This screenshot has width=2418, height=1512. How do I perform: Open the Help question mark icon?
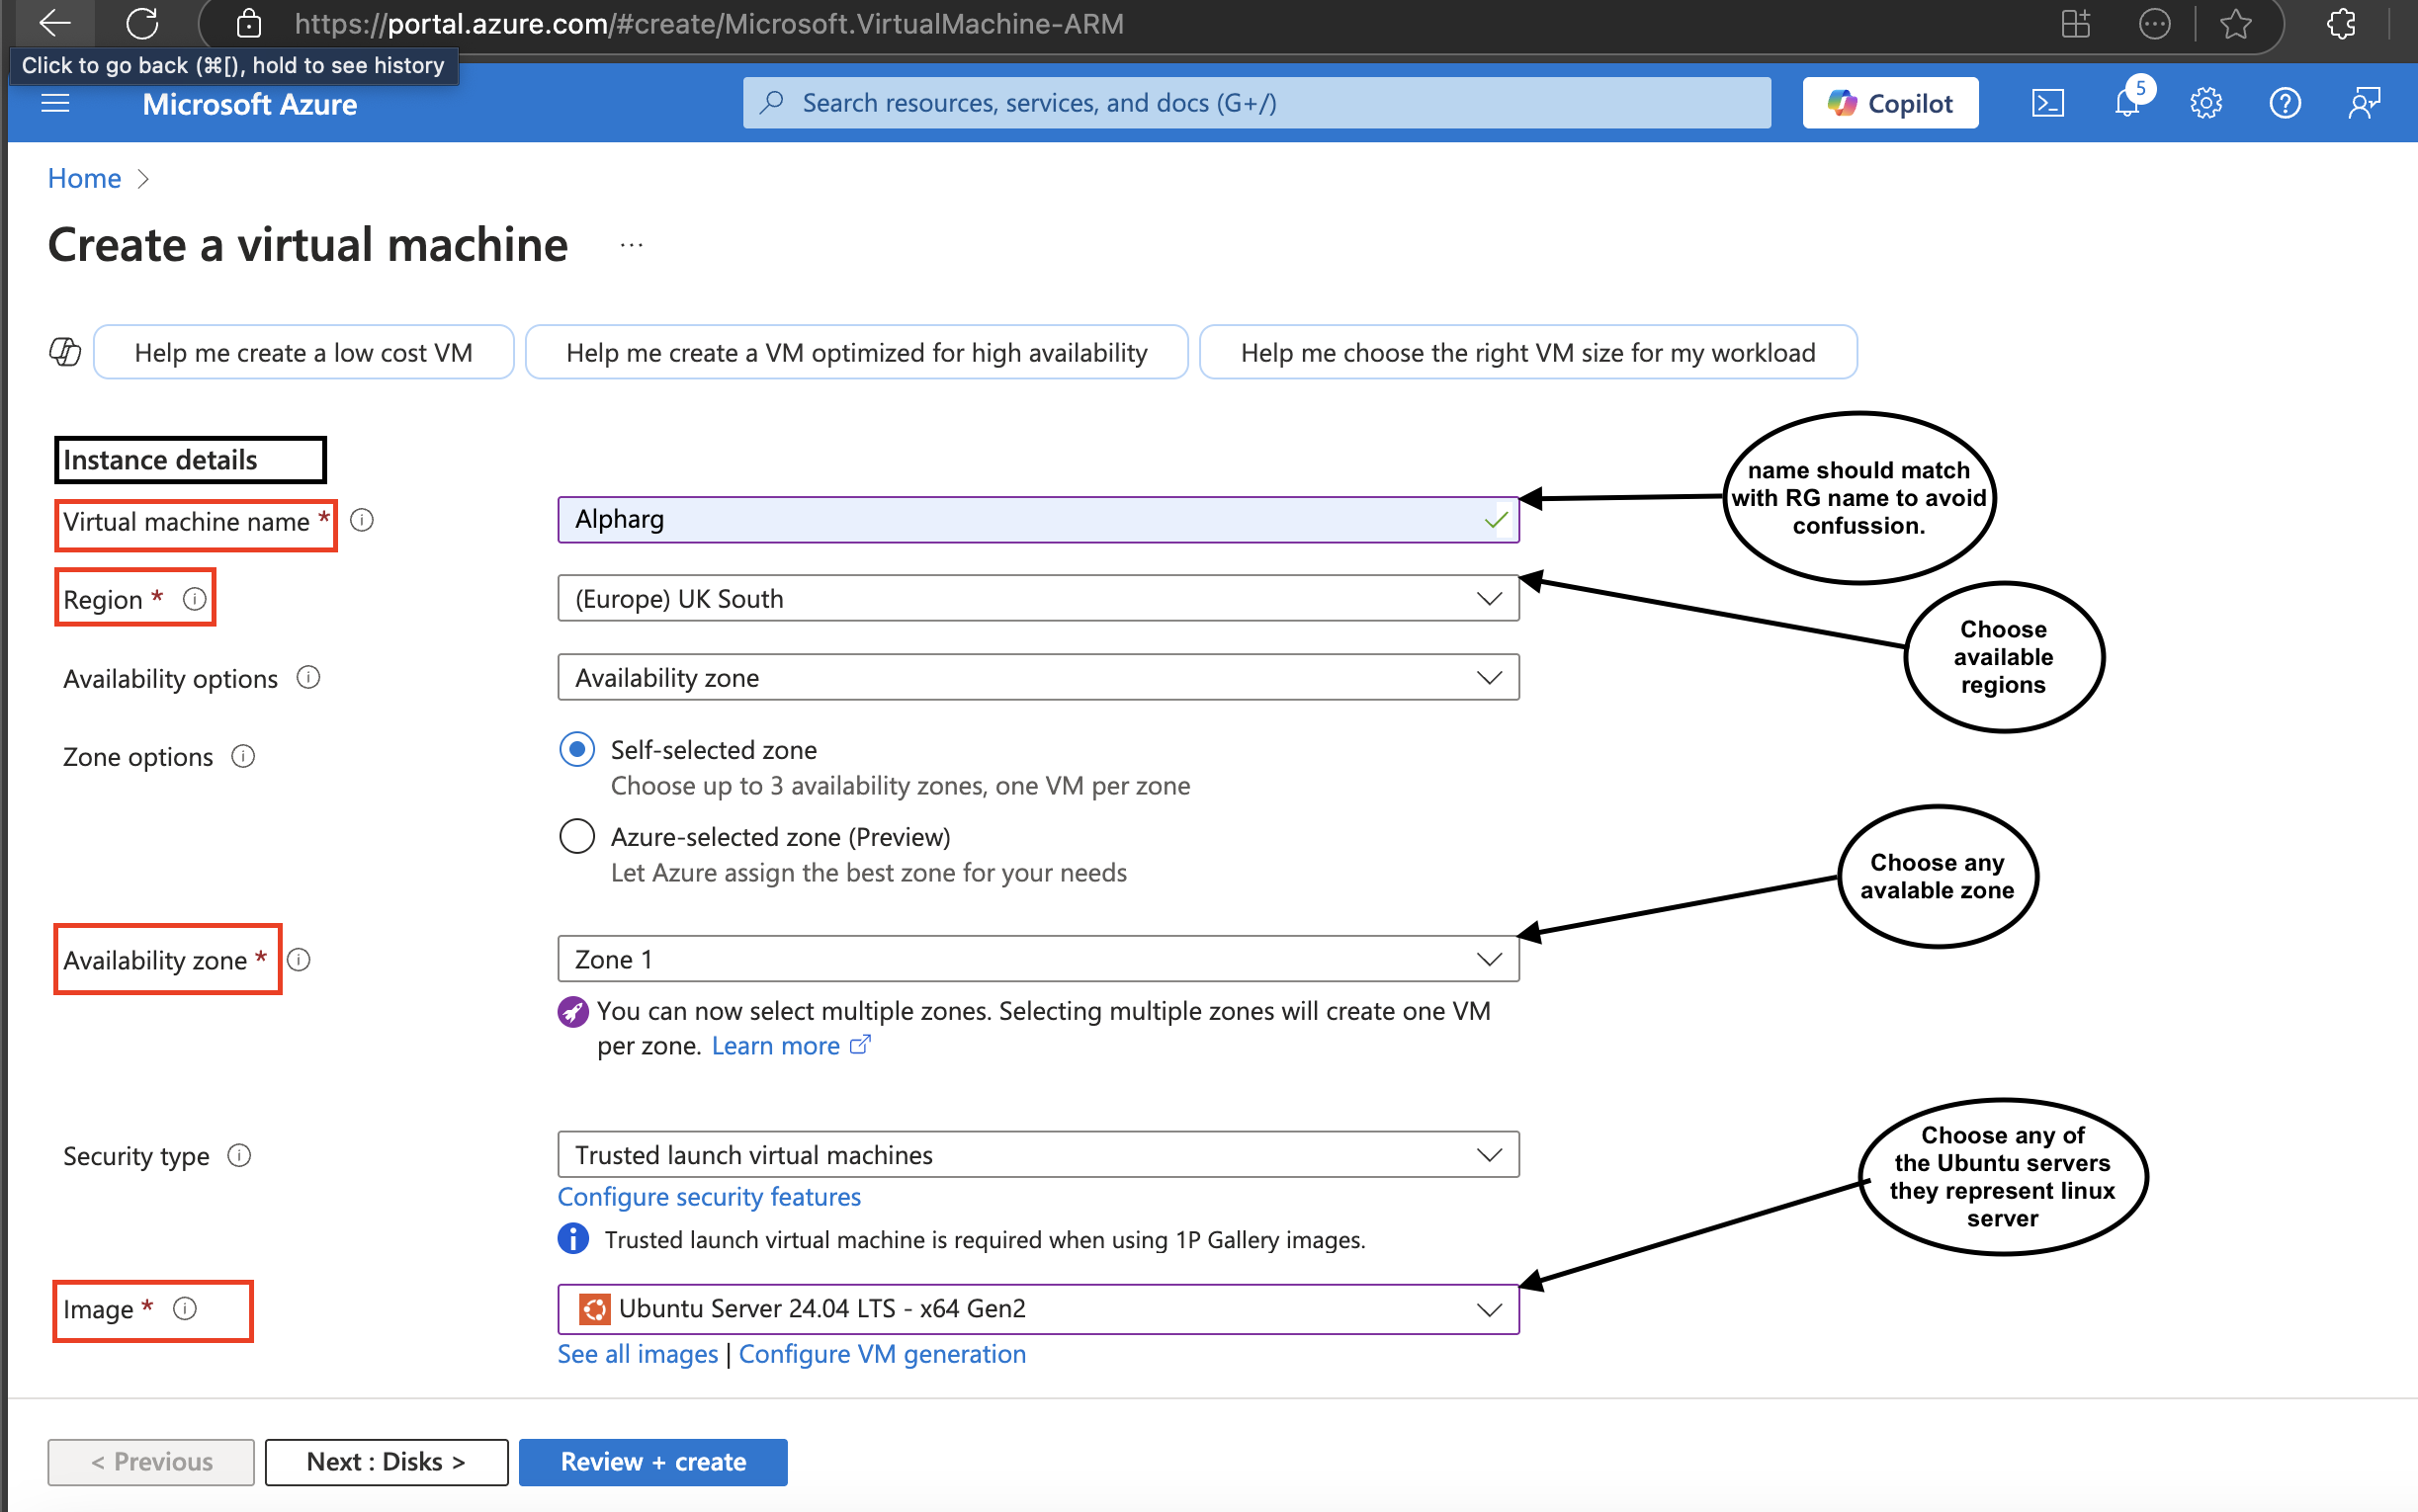click(x=2284, y=103)
